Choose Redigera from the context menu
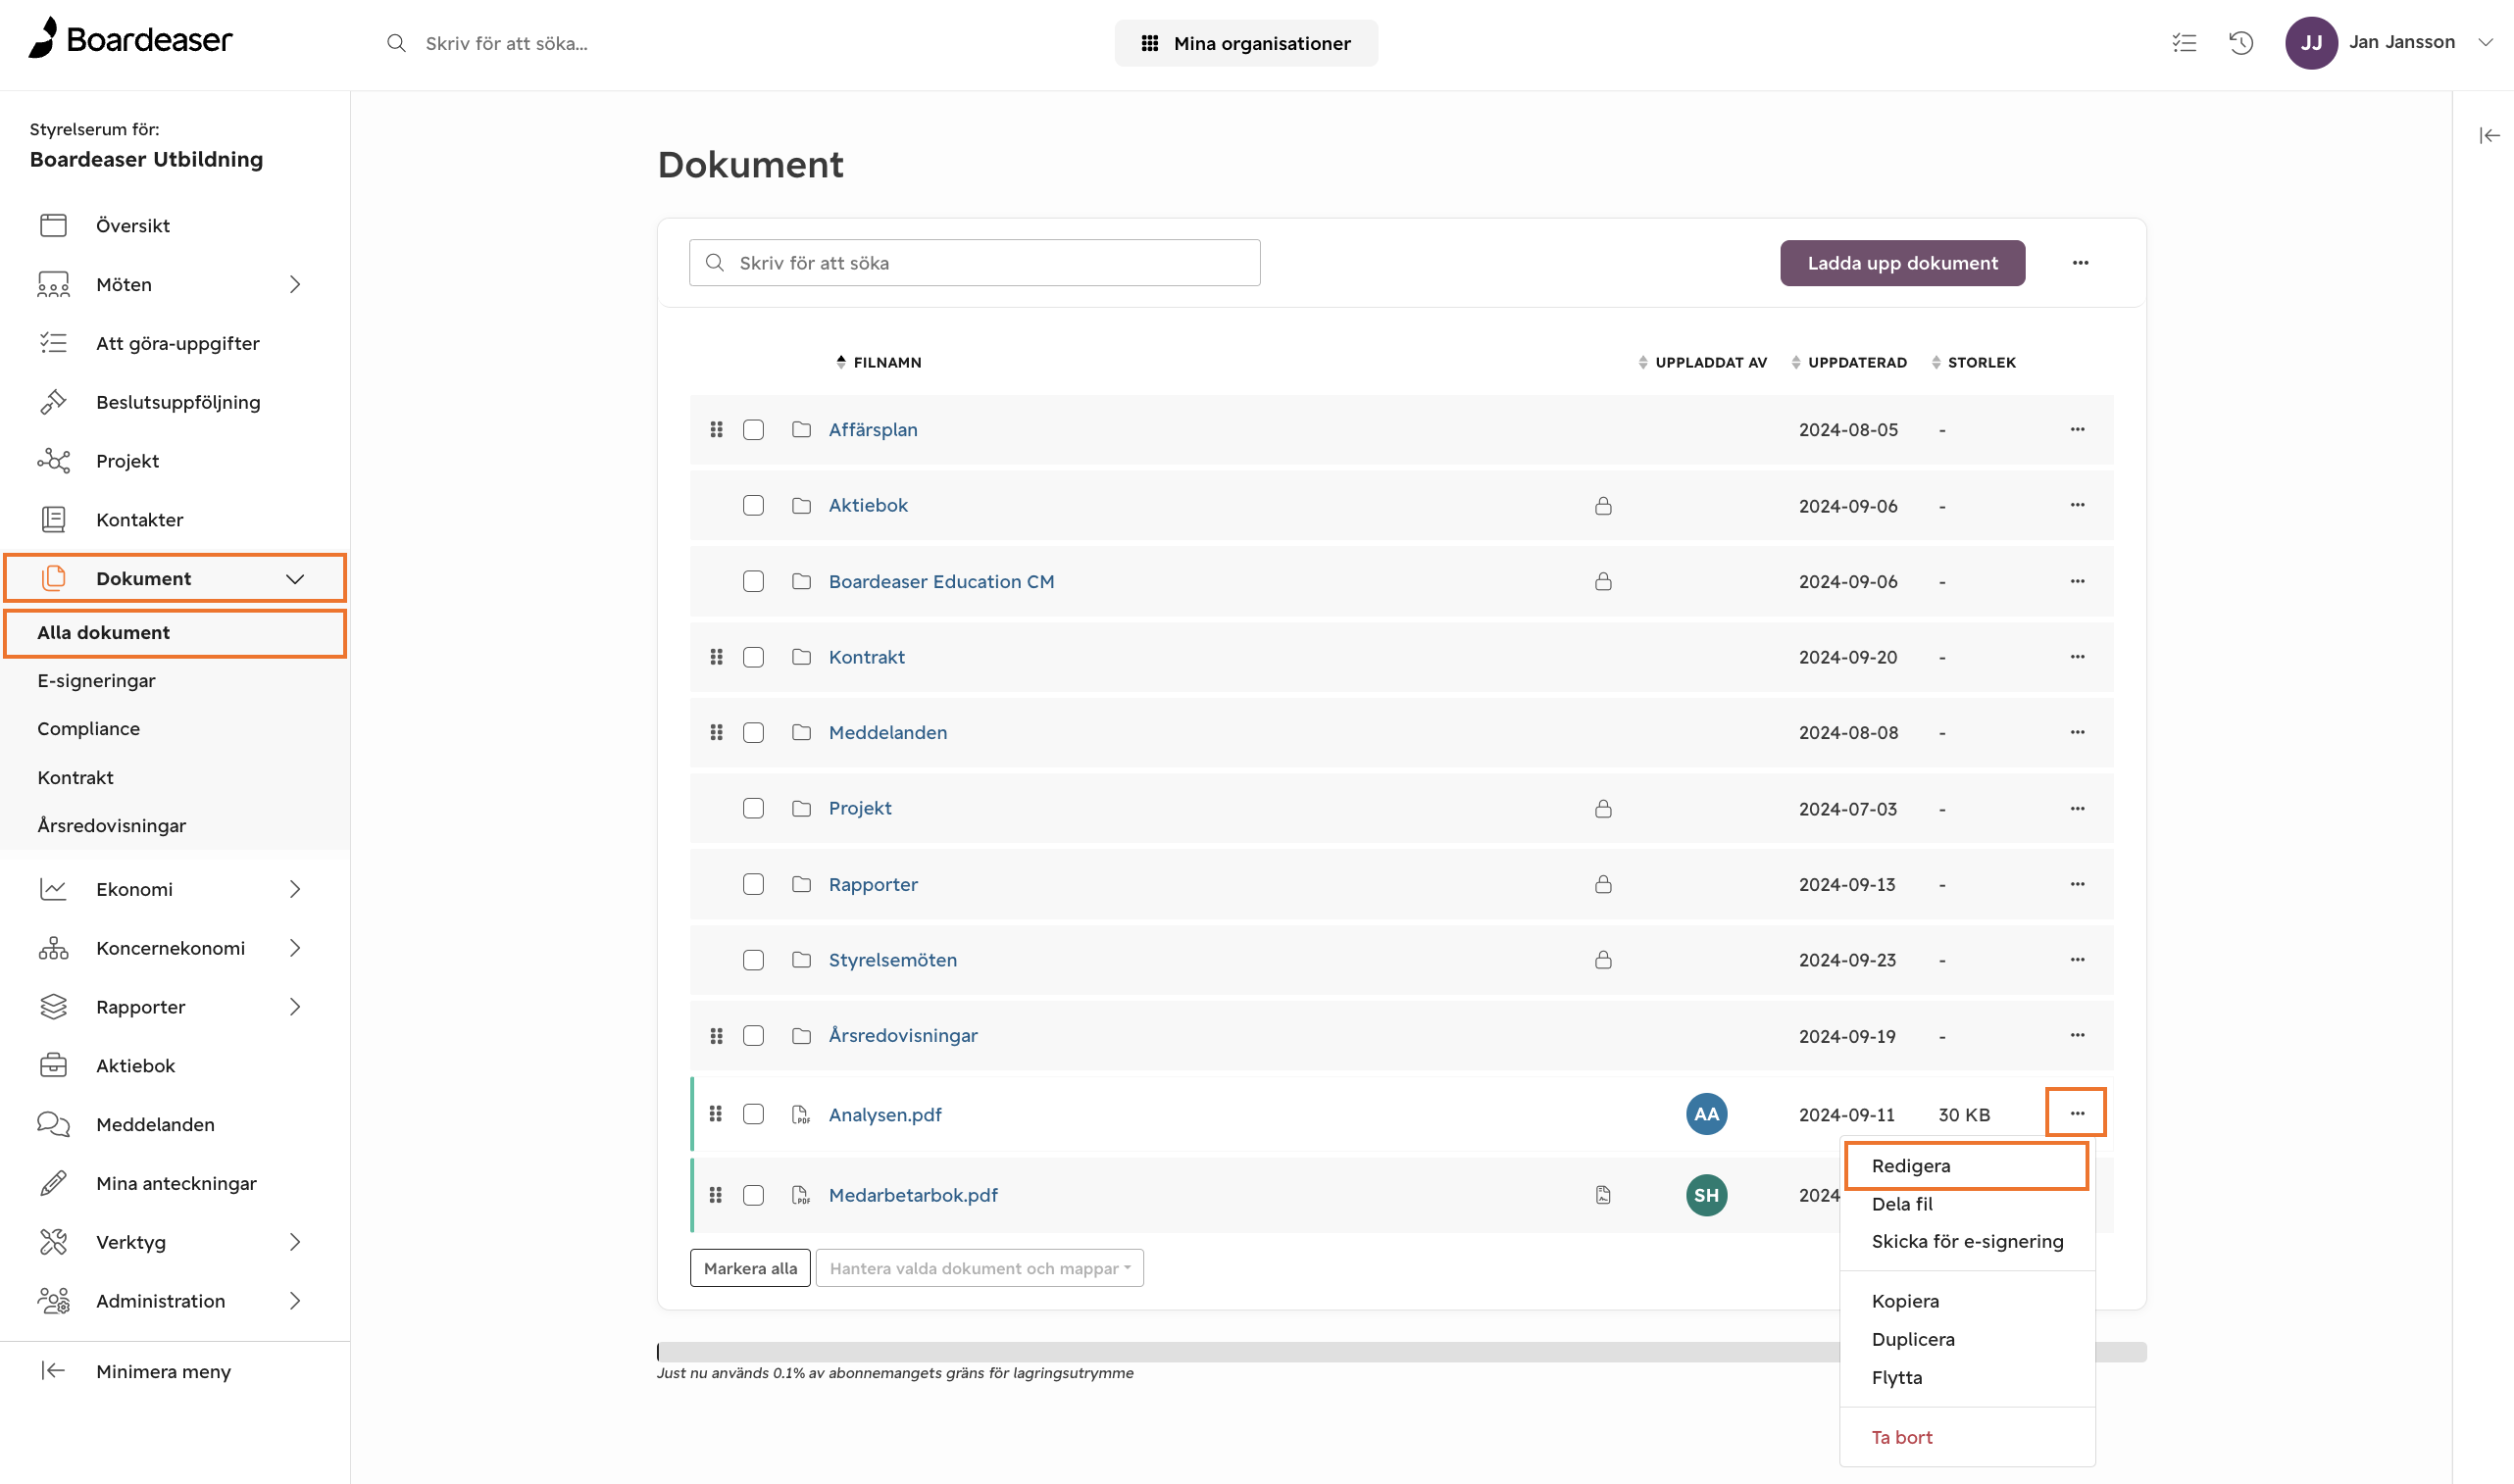This screenshot has height=1484, width=2514. [1967, 1166]
